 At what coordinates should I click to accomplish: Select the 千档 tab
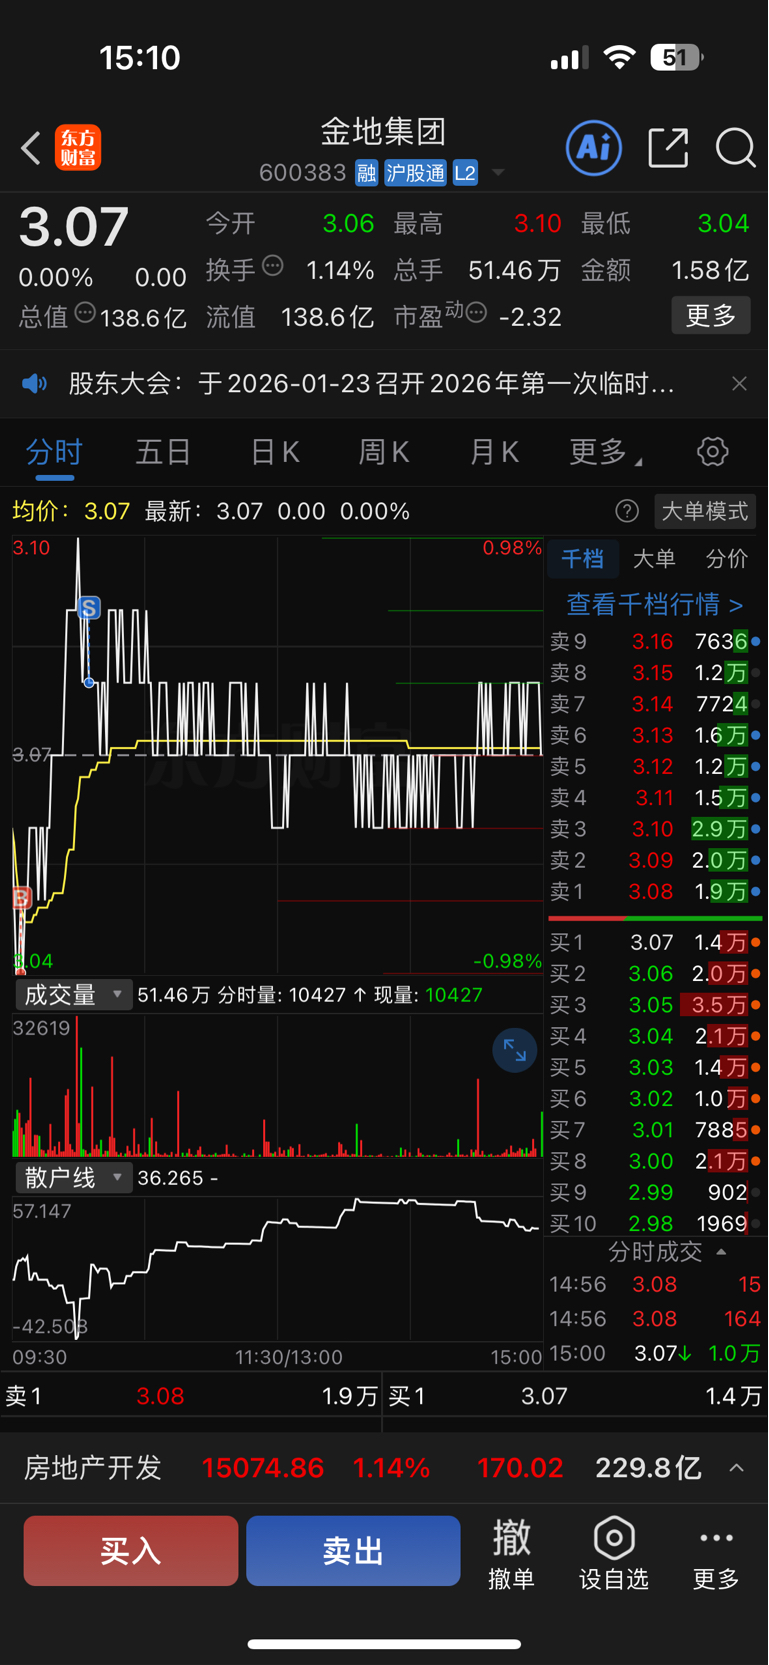(583, 559)
